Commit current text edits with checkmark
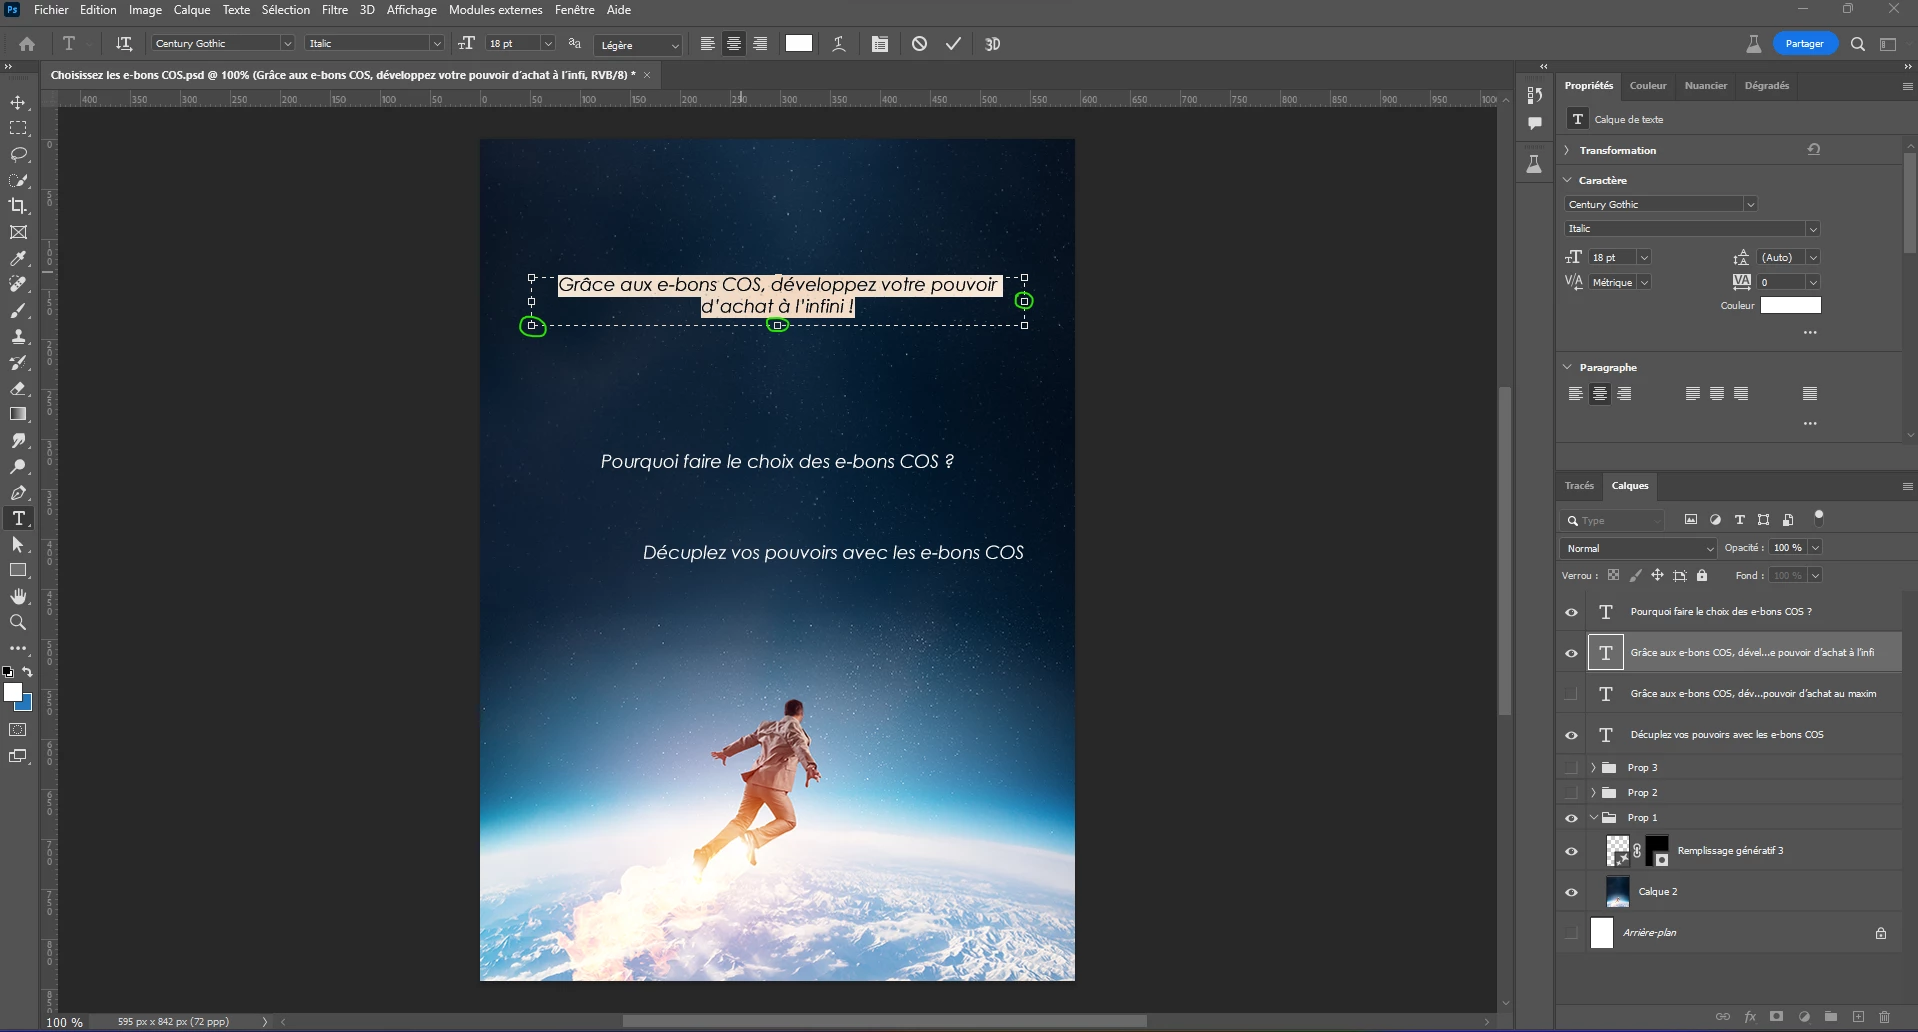This screenshot has width=1918, height=1032. click(953, 44)
